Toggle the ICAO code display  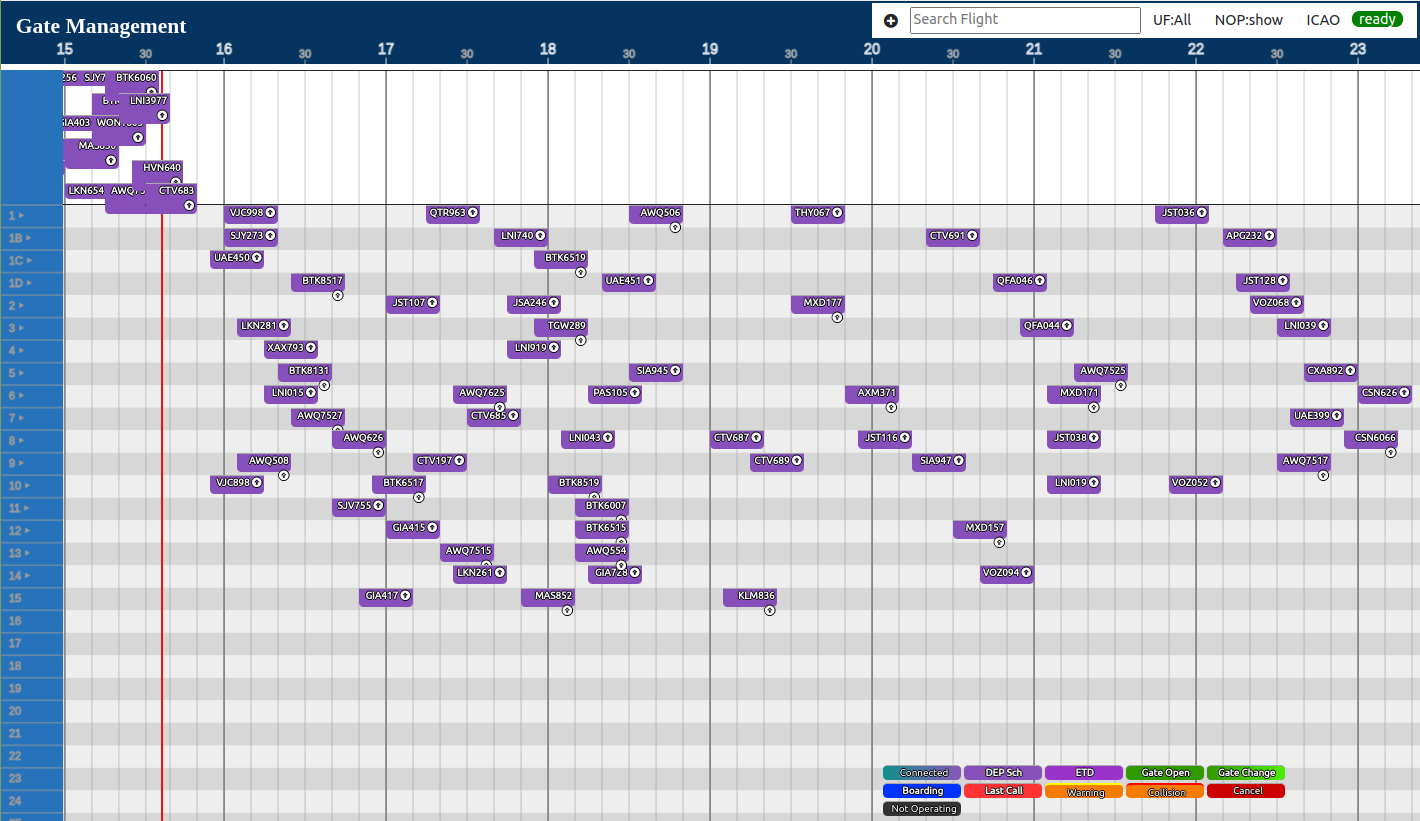(x=1323, y=20)
